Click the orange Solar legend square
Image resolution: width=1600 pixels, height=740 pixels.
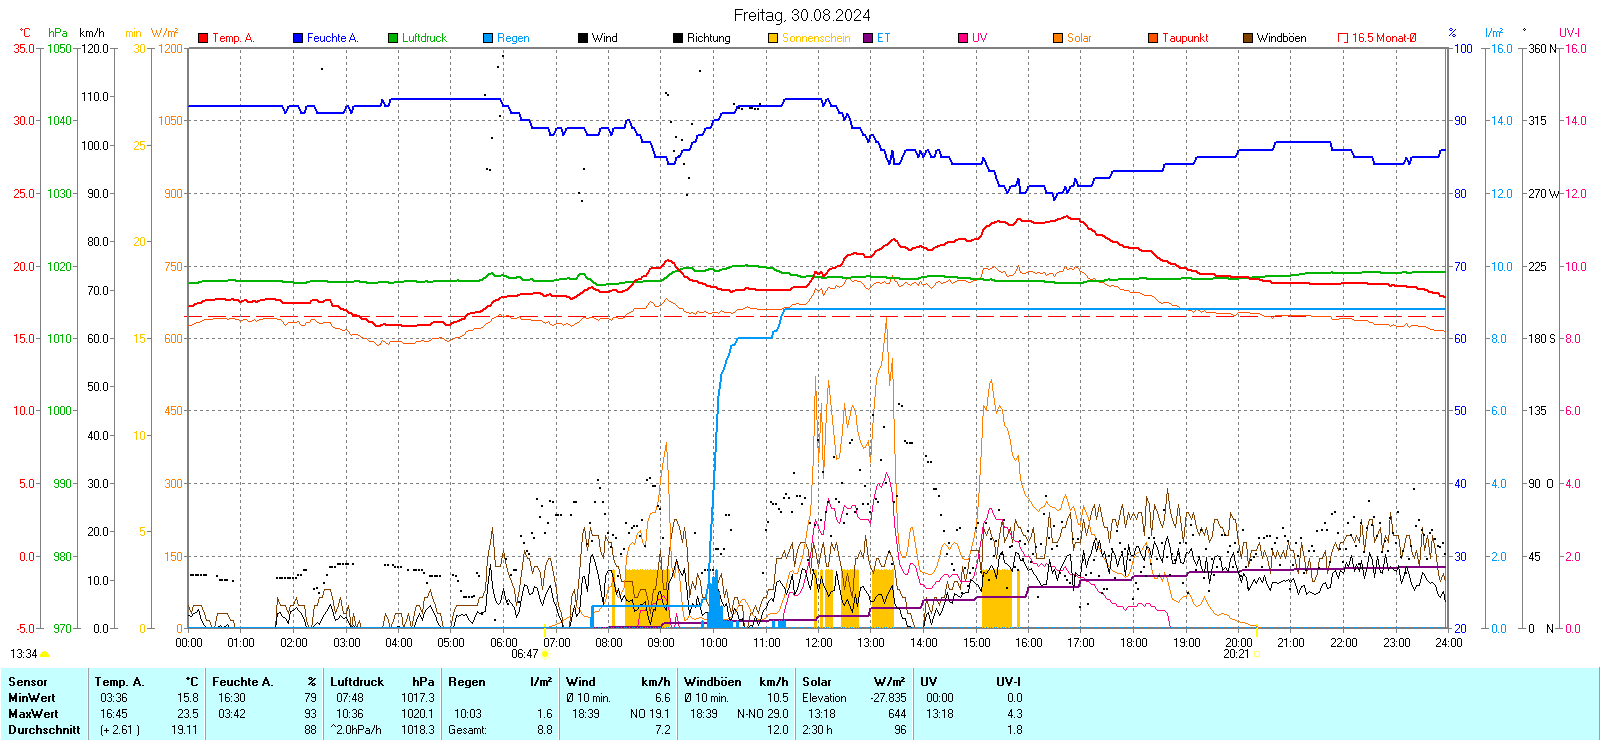(x=1058, y=38)
